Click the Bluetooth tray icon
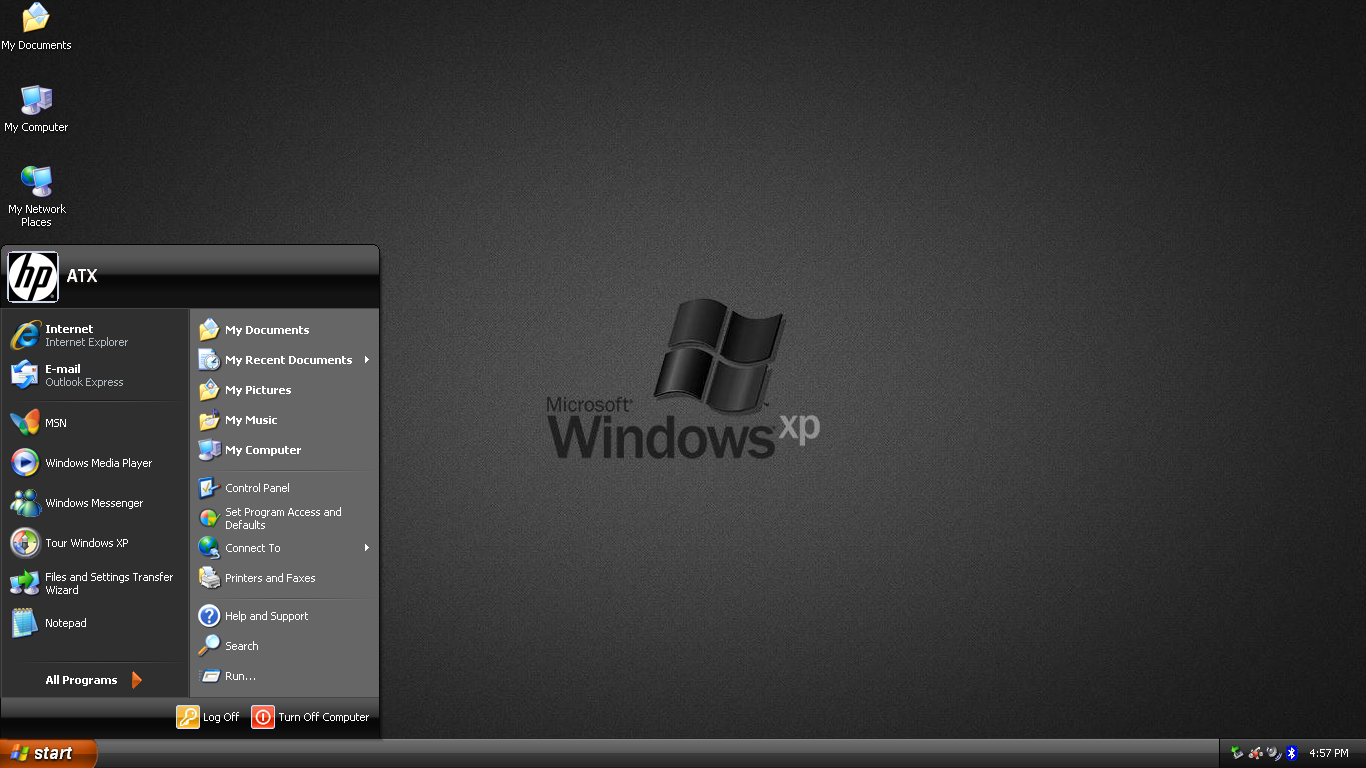This screenshot has height=768, width=1366. (x=1292, y=753)
